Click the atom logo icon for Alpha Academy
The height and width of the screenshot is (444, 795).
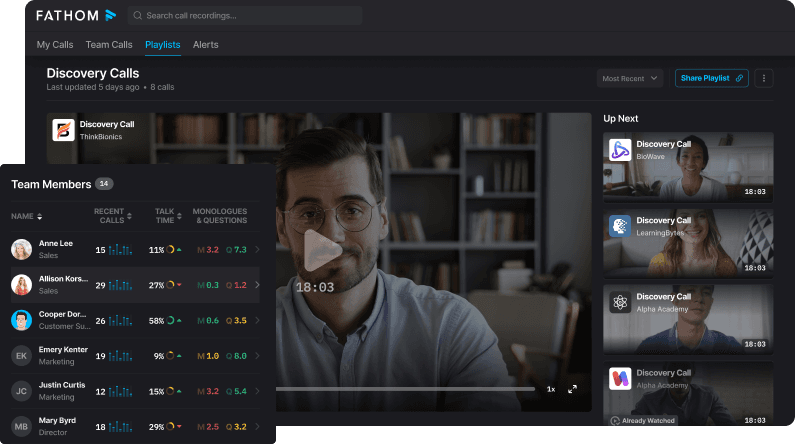coord(620,303)
